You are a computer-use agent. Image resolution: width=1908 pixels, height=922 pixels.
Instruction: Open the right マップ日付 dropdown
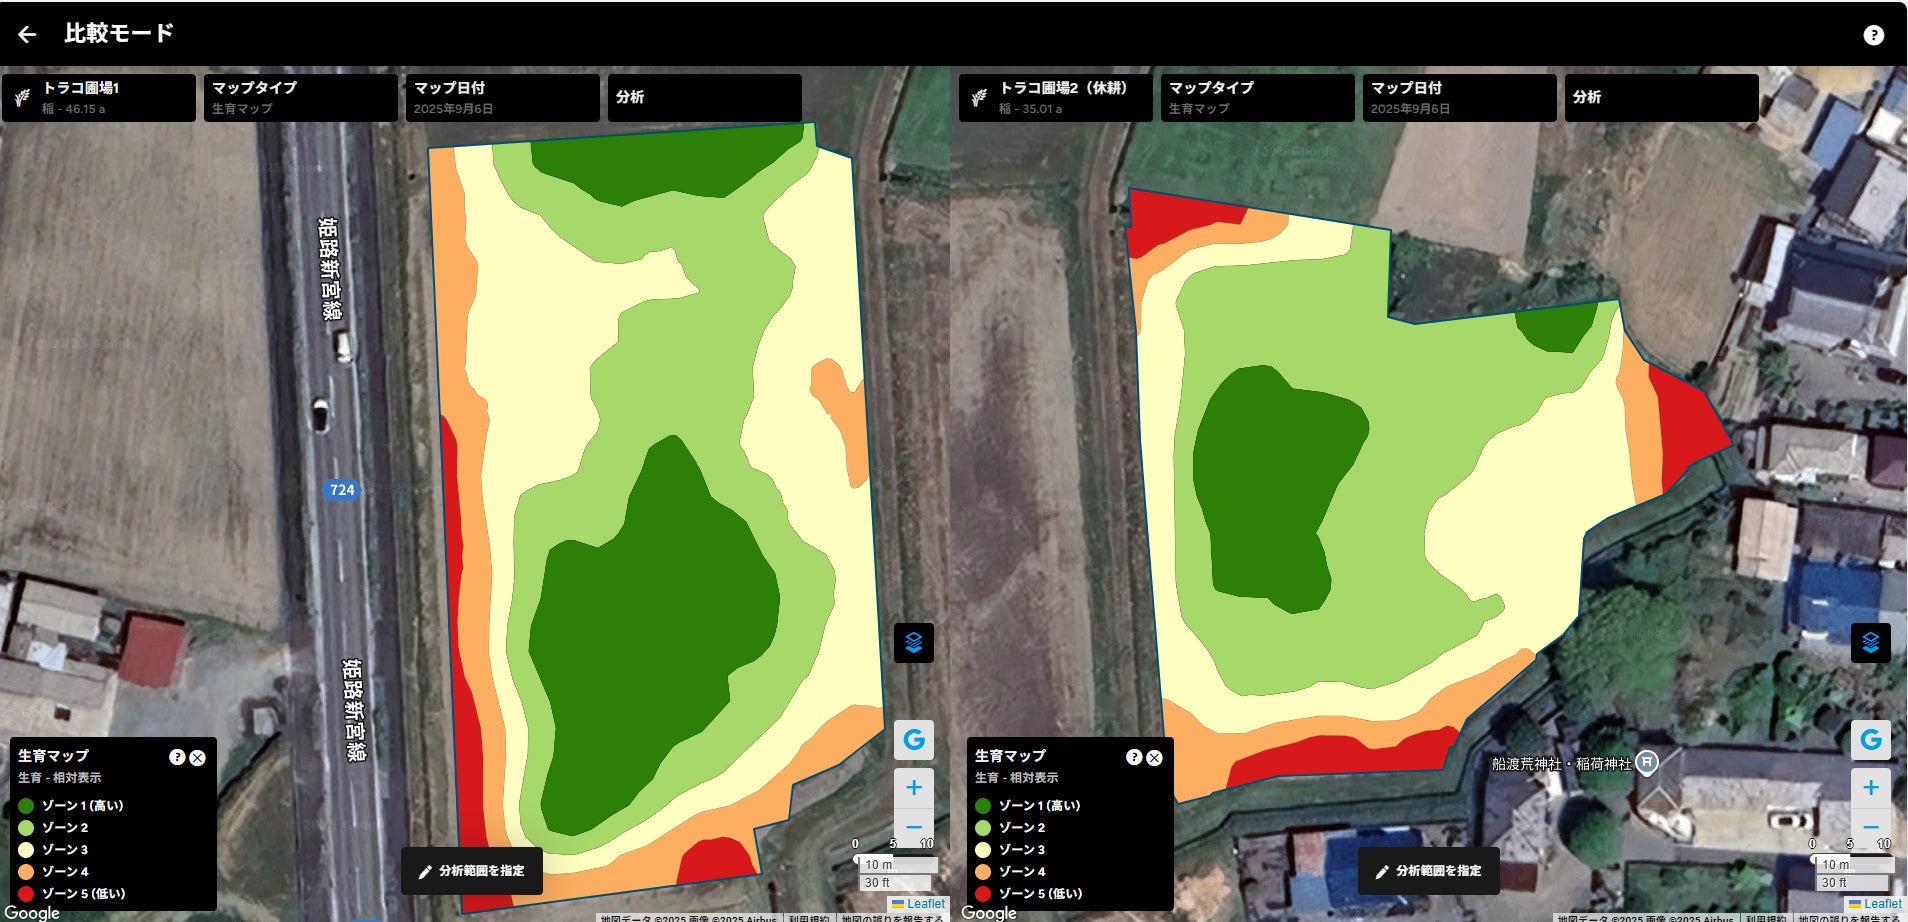[1459, 98]
